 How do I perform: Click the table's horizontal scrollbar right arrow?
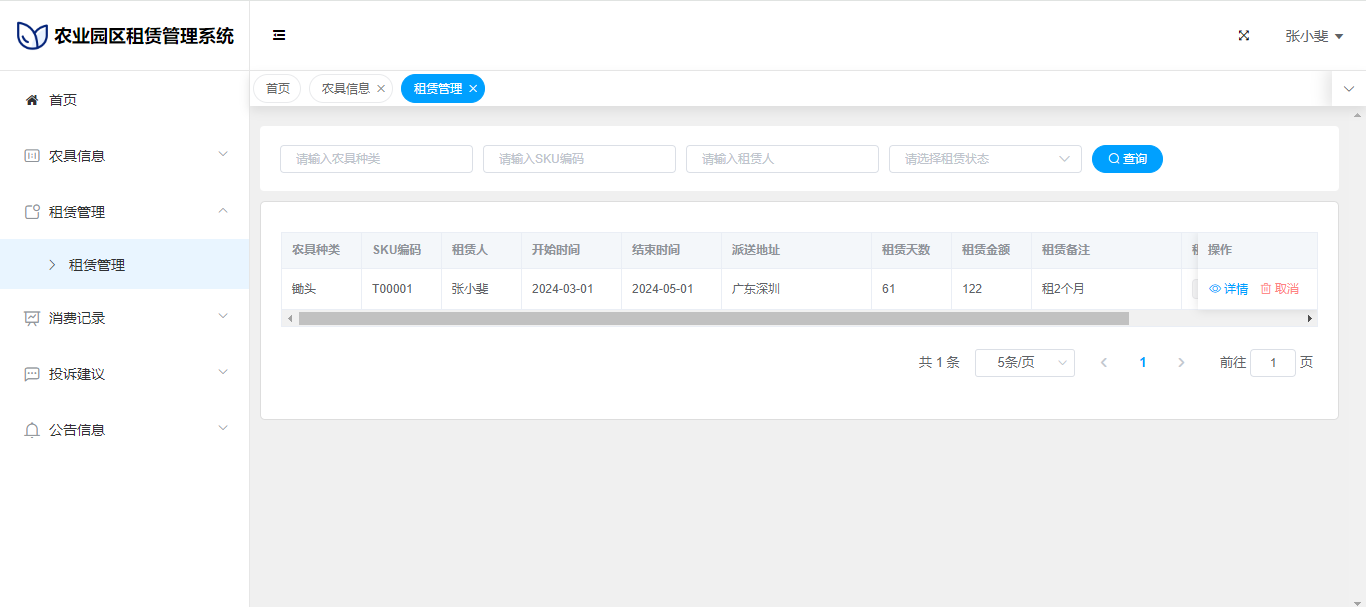click(x=1309, y=318)
